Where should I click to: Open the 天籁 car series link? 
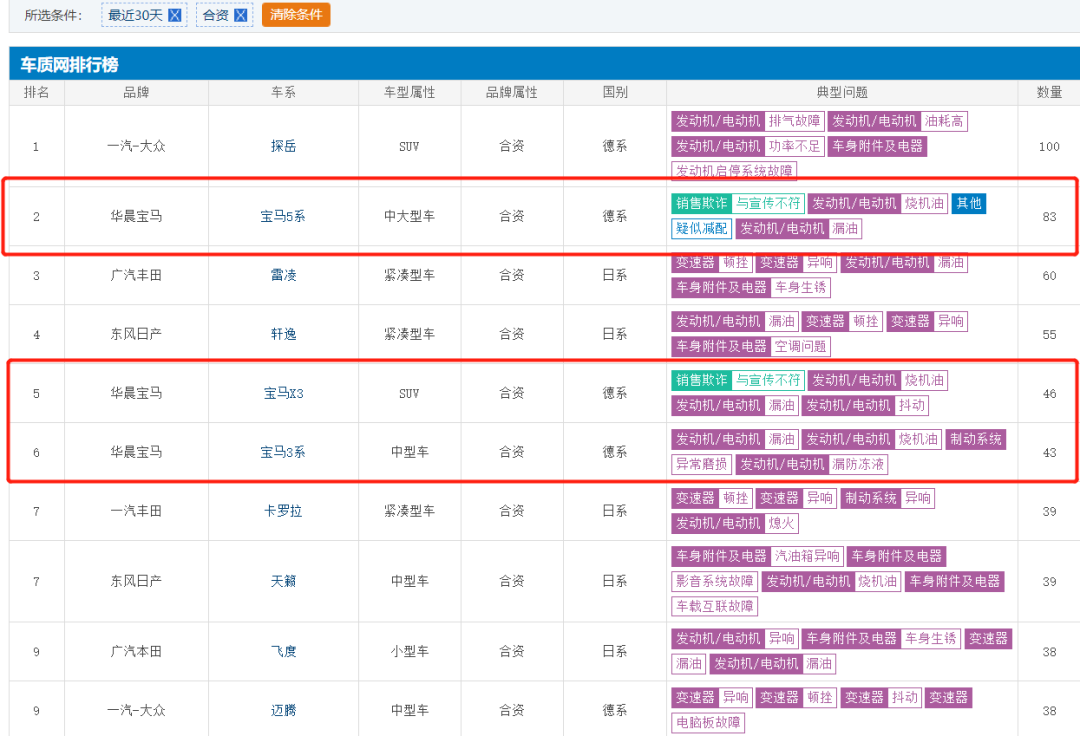pyautogui.click(x=283, y=581)
